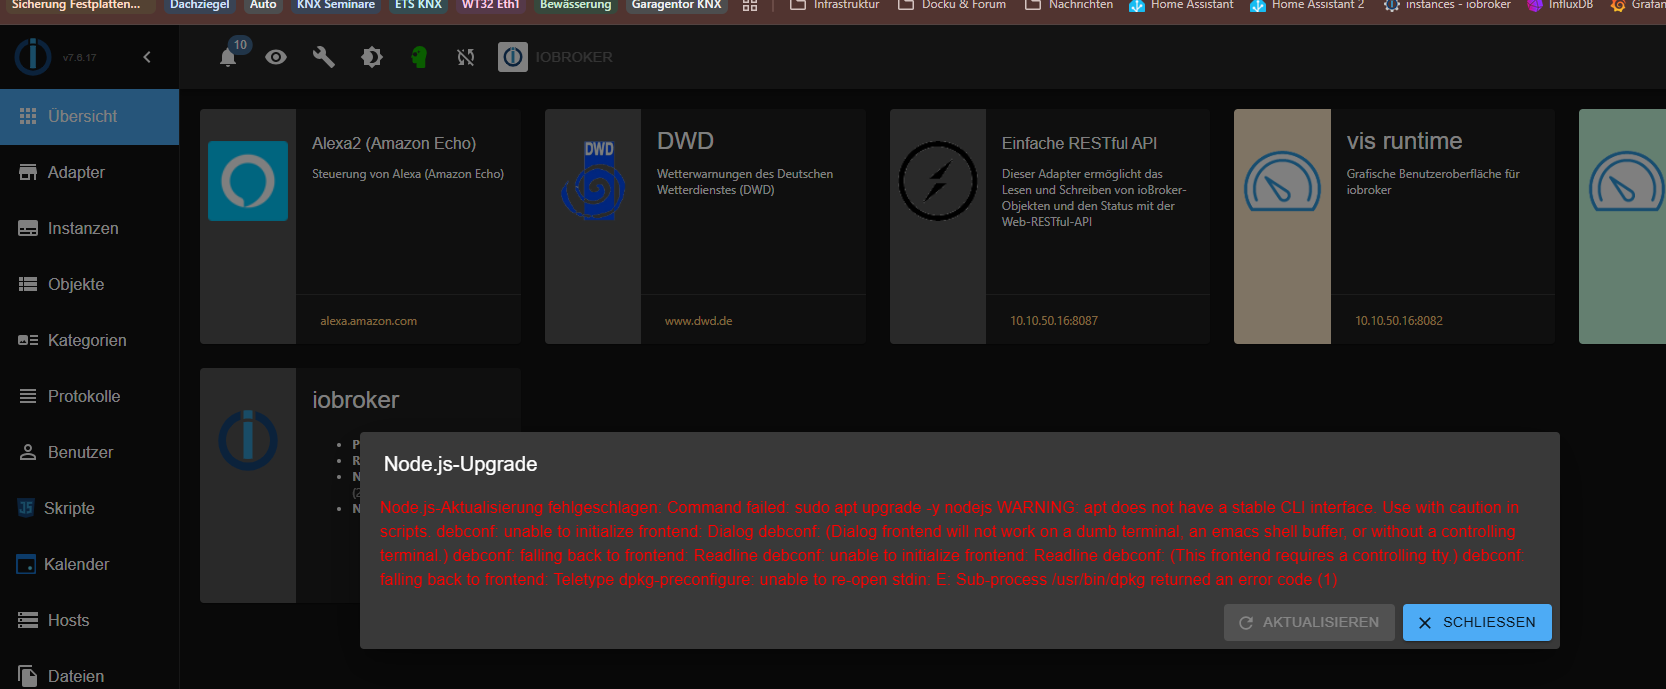Open Adapter in the sidebar
Viewport: 1666px width, 689px height.
76,172
